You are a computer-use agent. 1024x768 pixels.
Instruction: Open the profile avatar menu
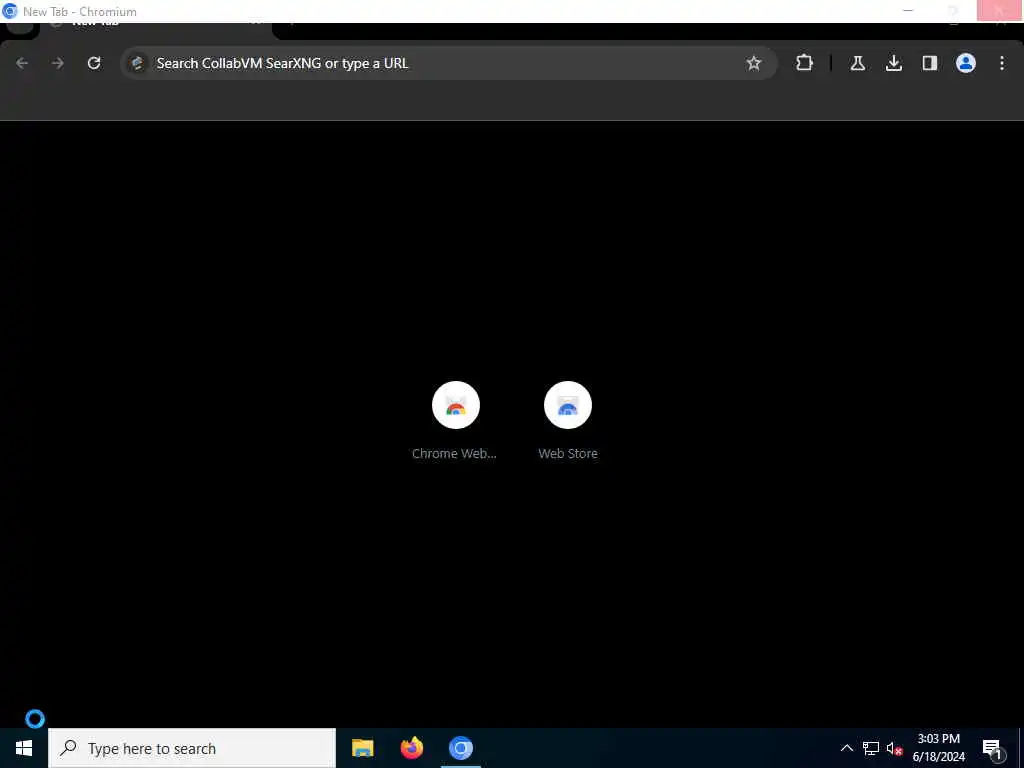965,63
